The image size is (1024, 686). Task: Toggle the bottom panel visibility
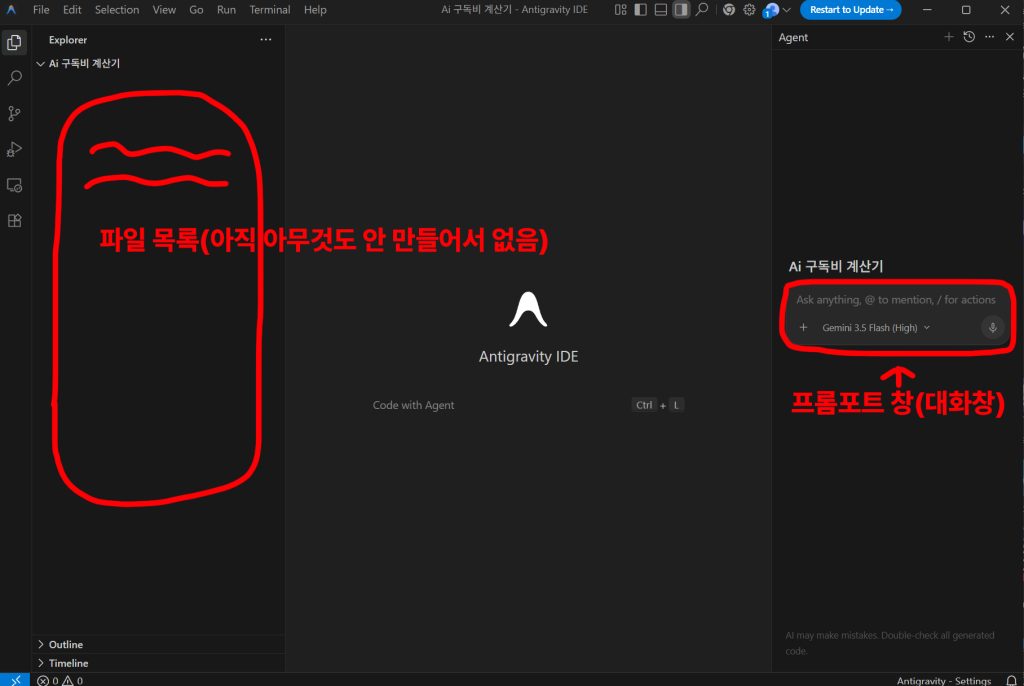pos(661,10)
